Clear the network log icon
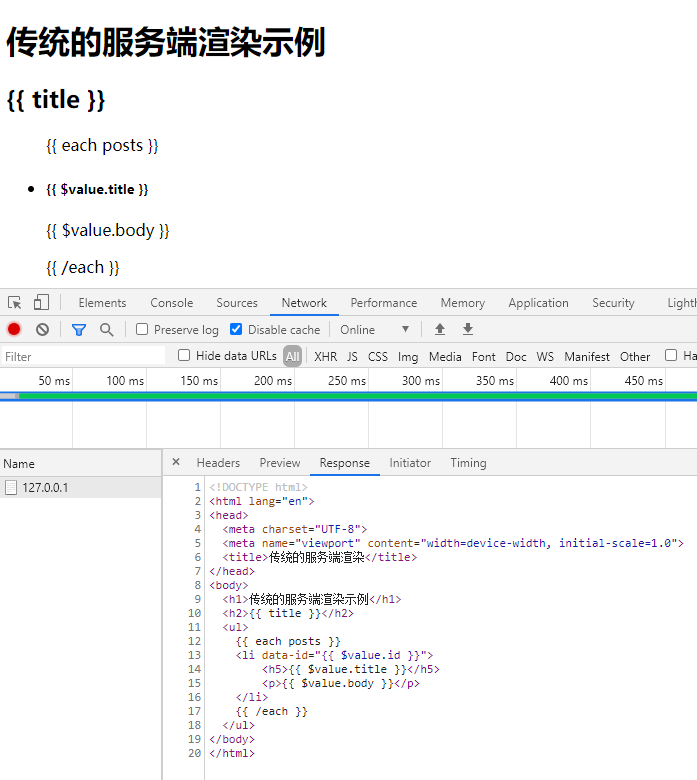 (42, 329)
